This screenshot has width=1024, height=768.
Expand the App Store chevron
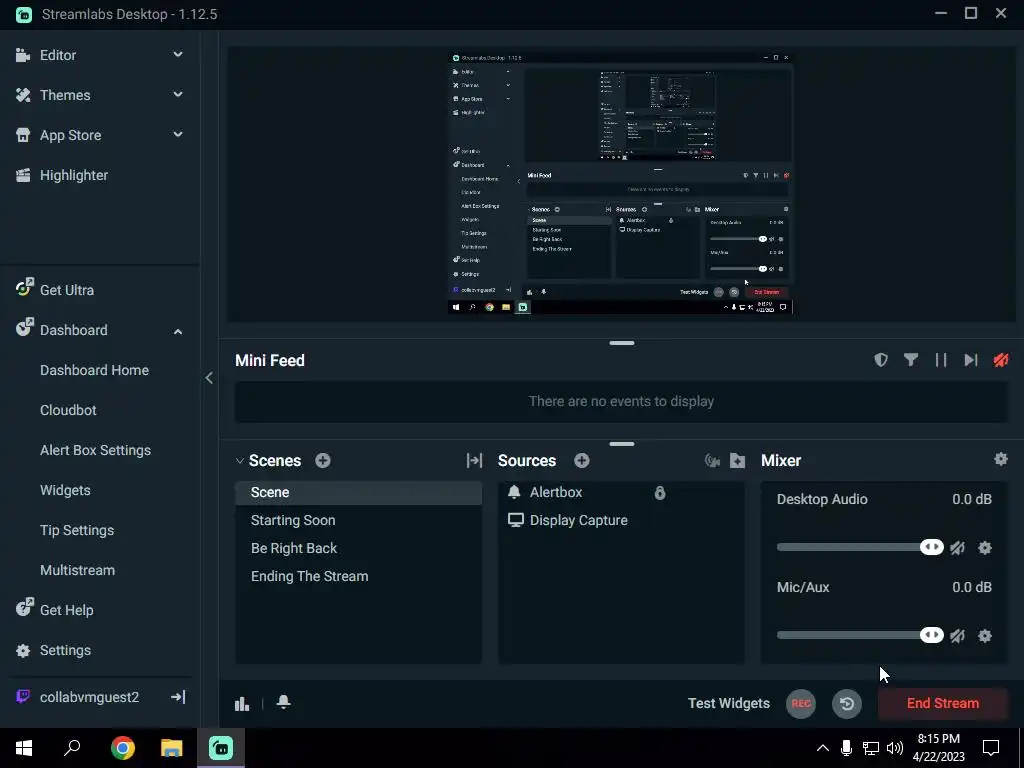tap(178, 135)
